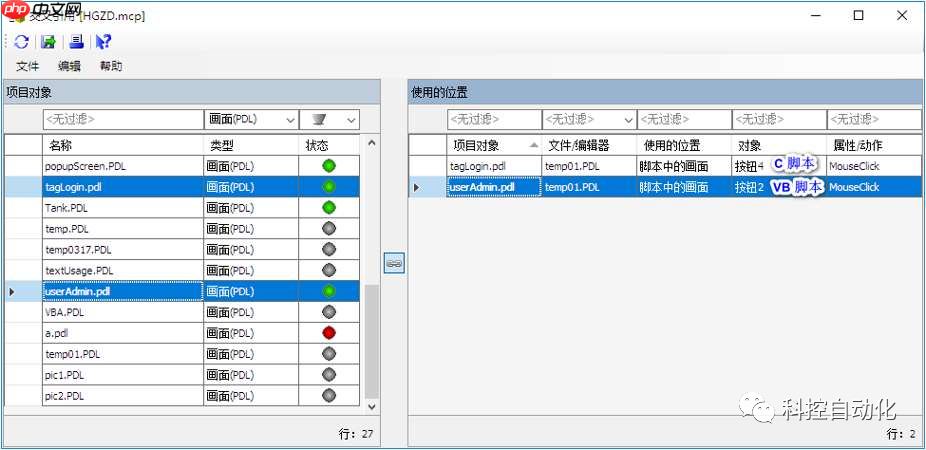The width and height of the screenshot is (926, 450).
Task: Click row selector arrow beside userAdmin.pdl left
Action: pyautogui.click(x=12, y=291)
